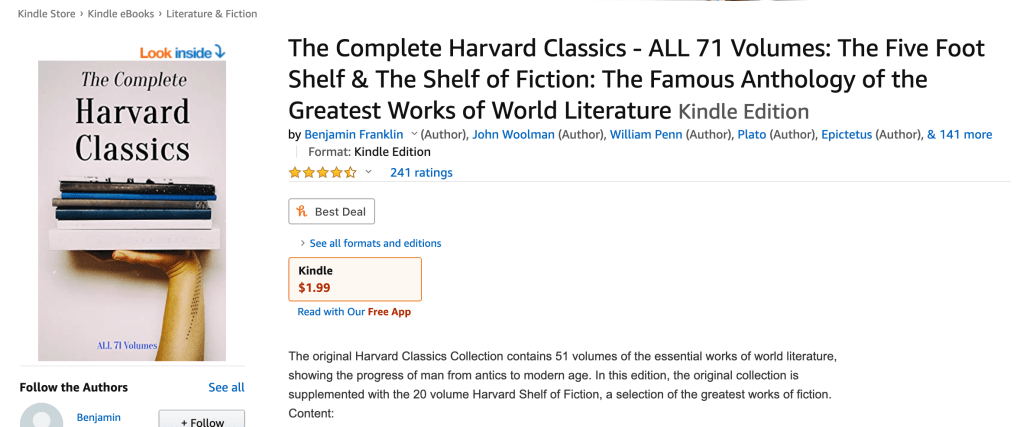Expand the Benjamin Franklin author dropdown
The image size is (1023, 427).
[x=414, y=135]
